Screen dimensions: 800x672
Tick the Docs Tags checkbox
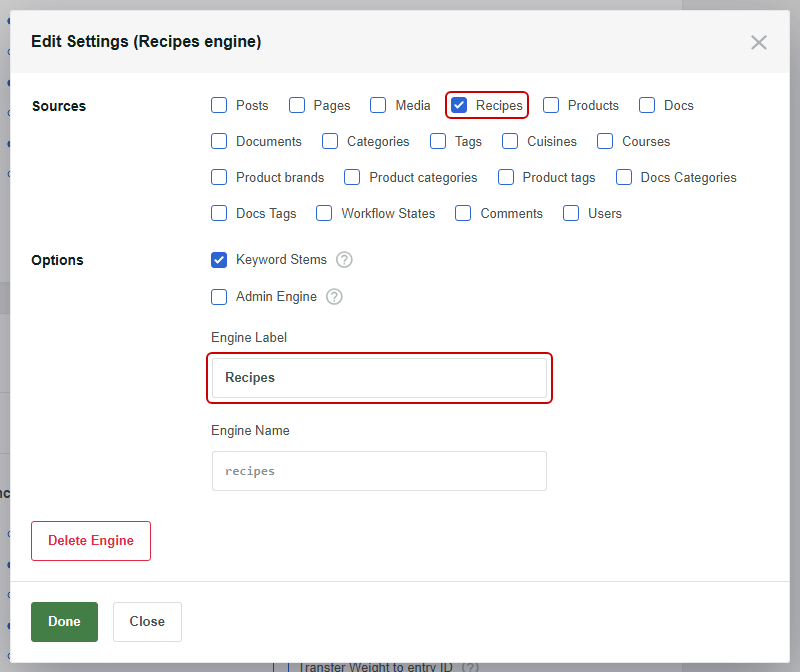[219, 213]
